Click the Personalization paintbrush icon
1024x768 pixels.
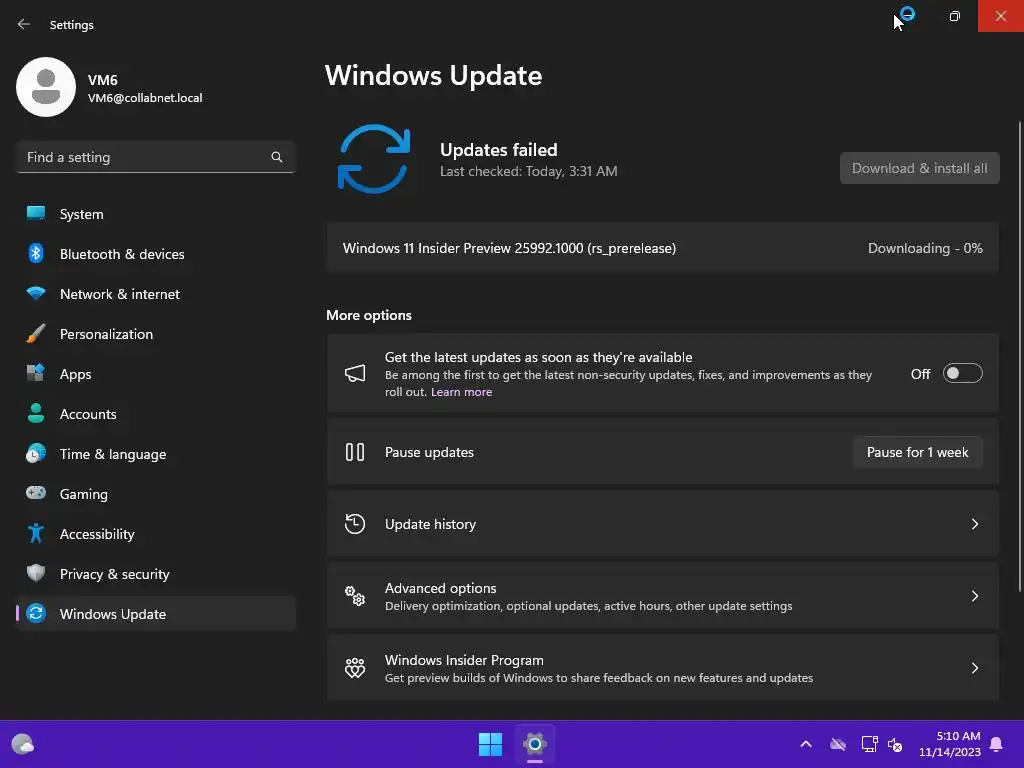[x=36, y=334]
